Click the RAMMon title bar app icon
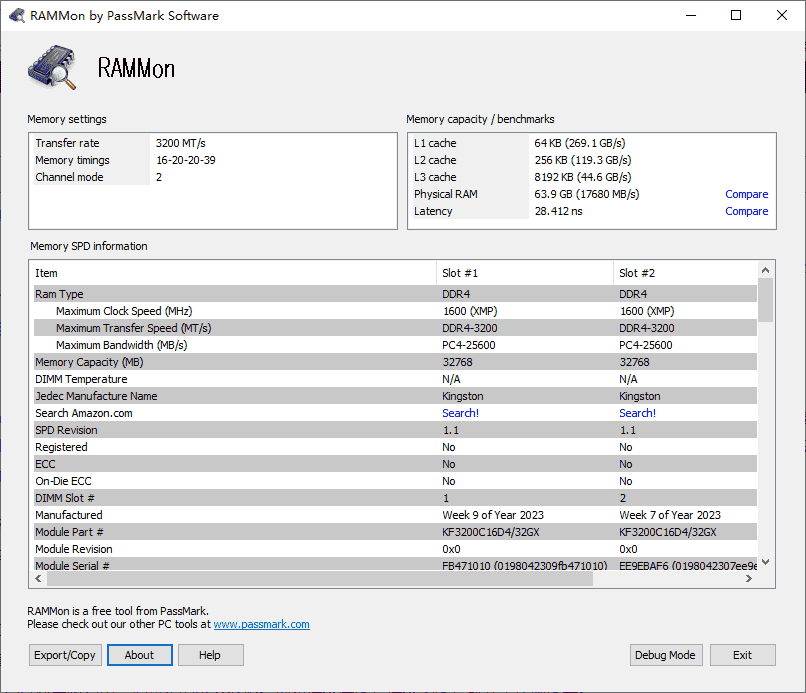Image resolution: width=806 pixels, height=693 pixels. click(x=17, y=15)
